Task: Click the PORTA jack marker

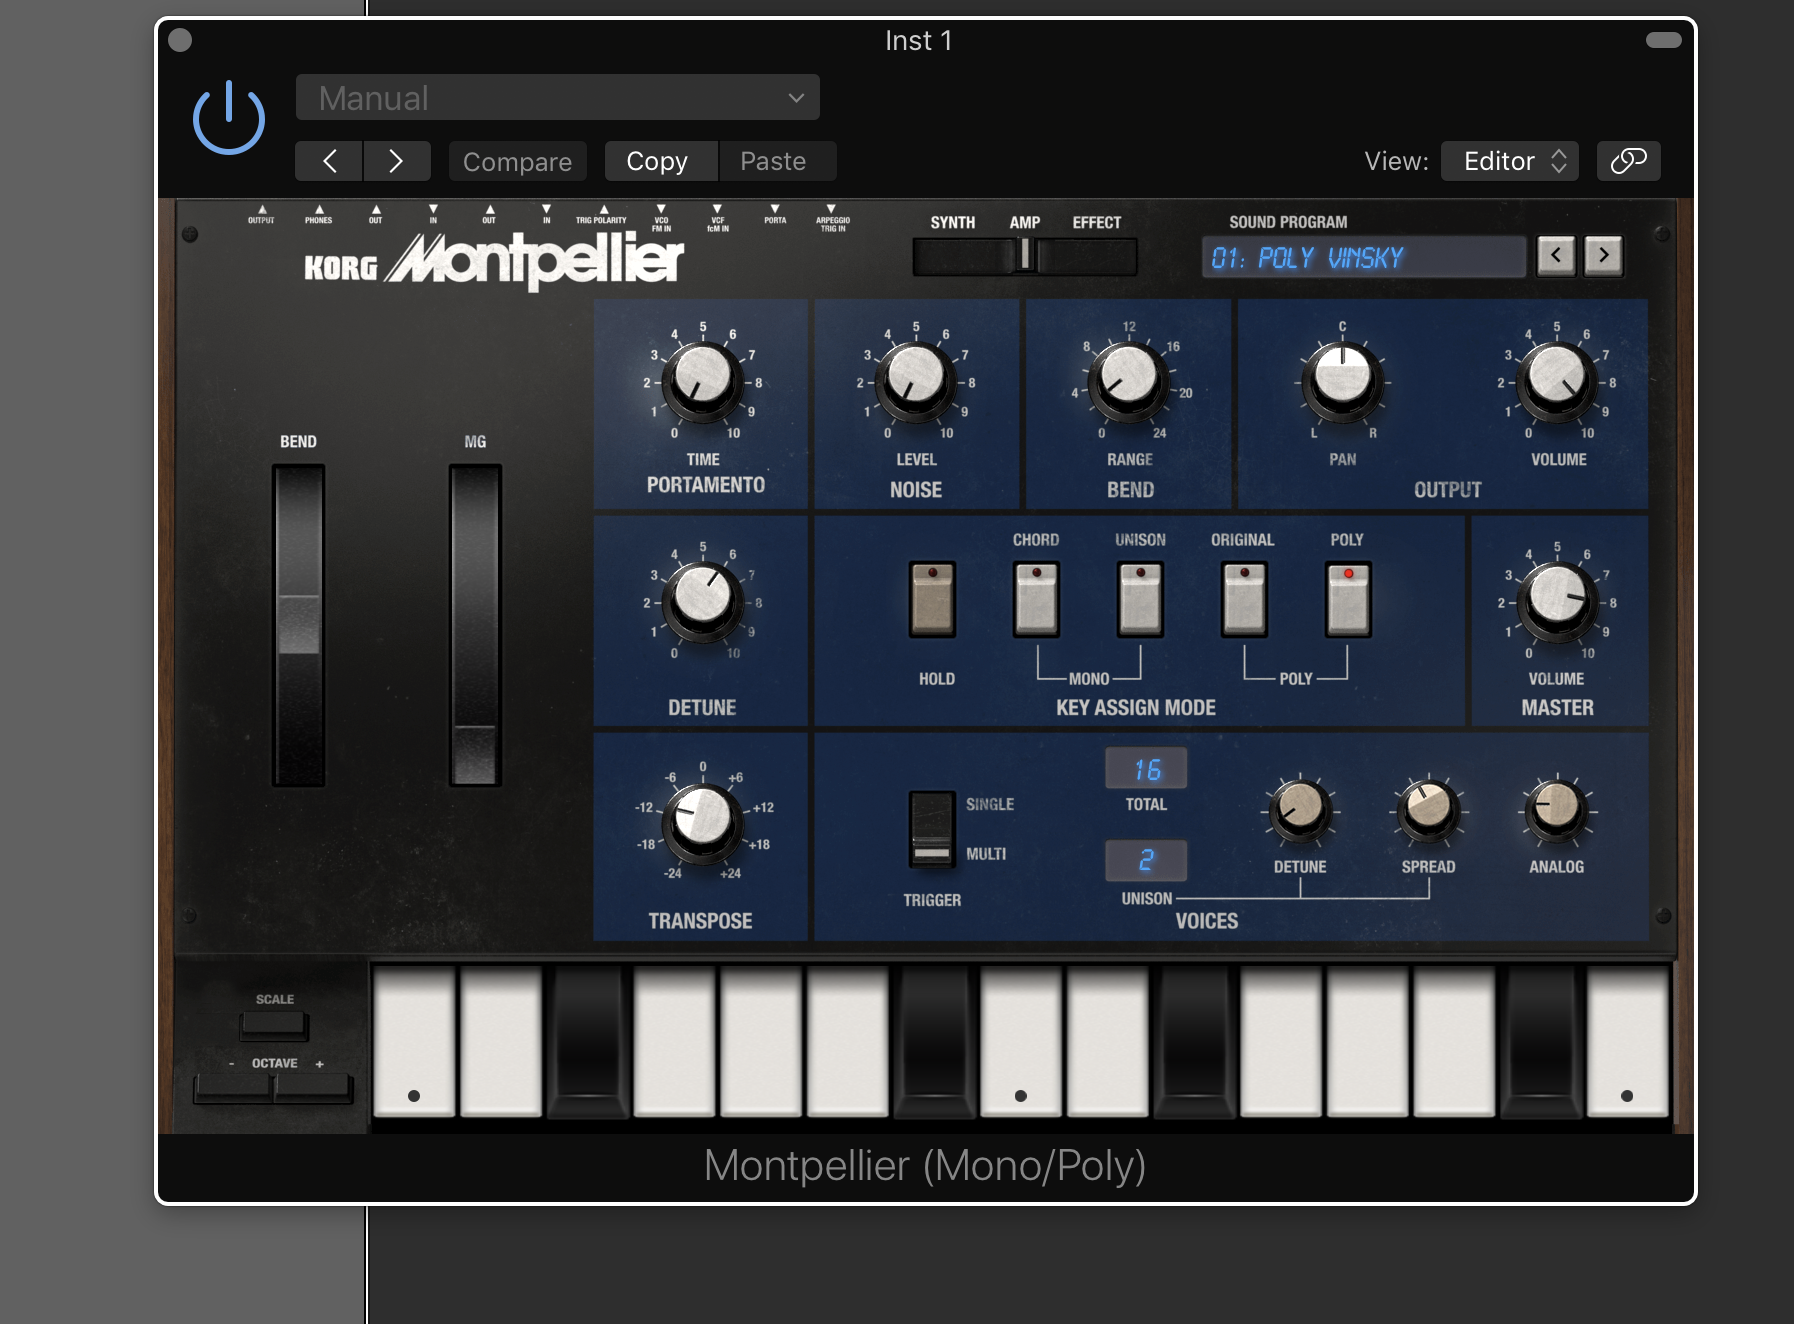Action: click(x=775, y=215)
